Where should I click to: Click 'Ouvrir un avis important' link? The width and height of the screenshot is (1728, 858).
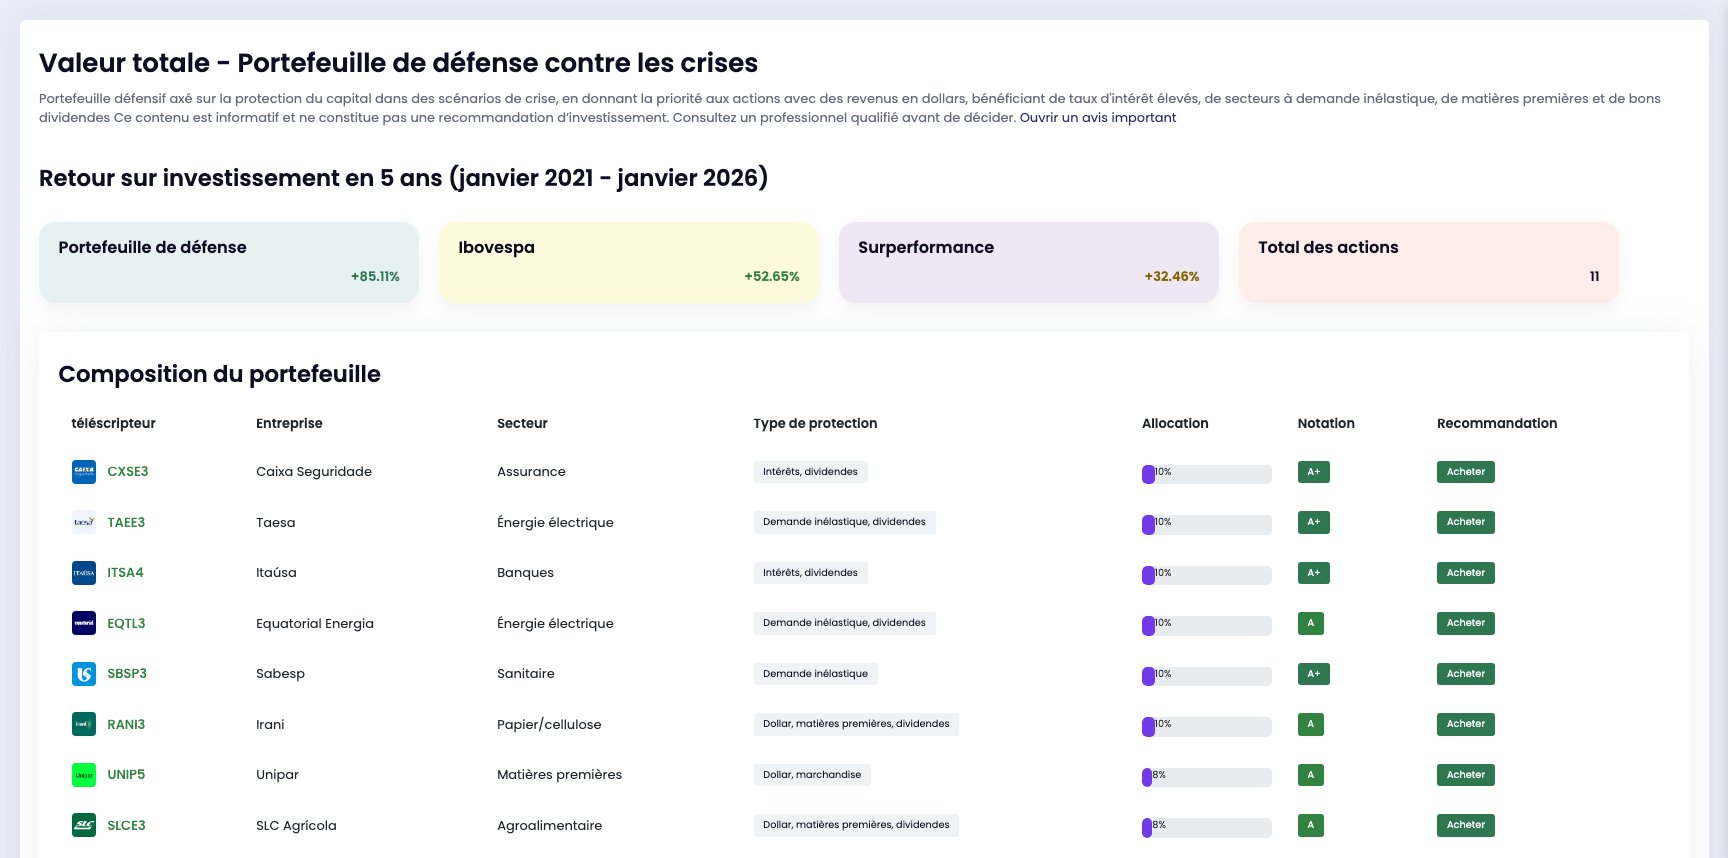(1098, 118)
